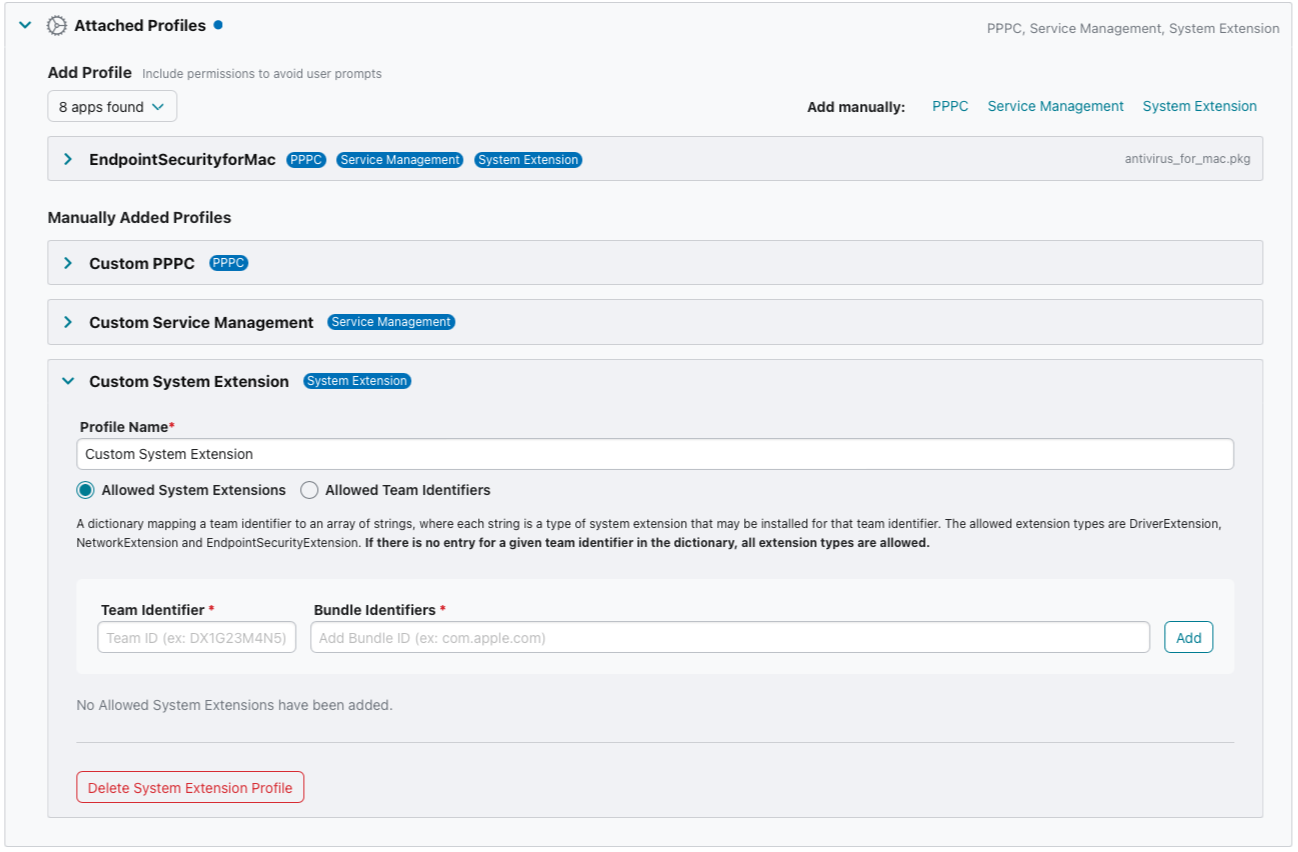Click the Add button for identifiers
This screenshot has height=852, width=1298.
pos(1188,638)
